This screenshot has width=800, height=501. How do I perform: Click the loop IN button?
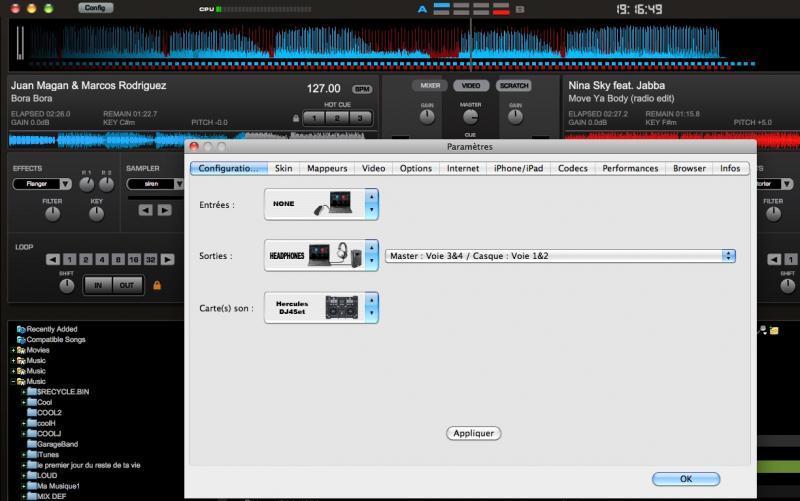98,285
